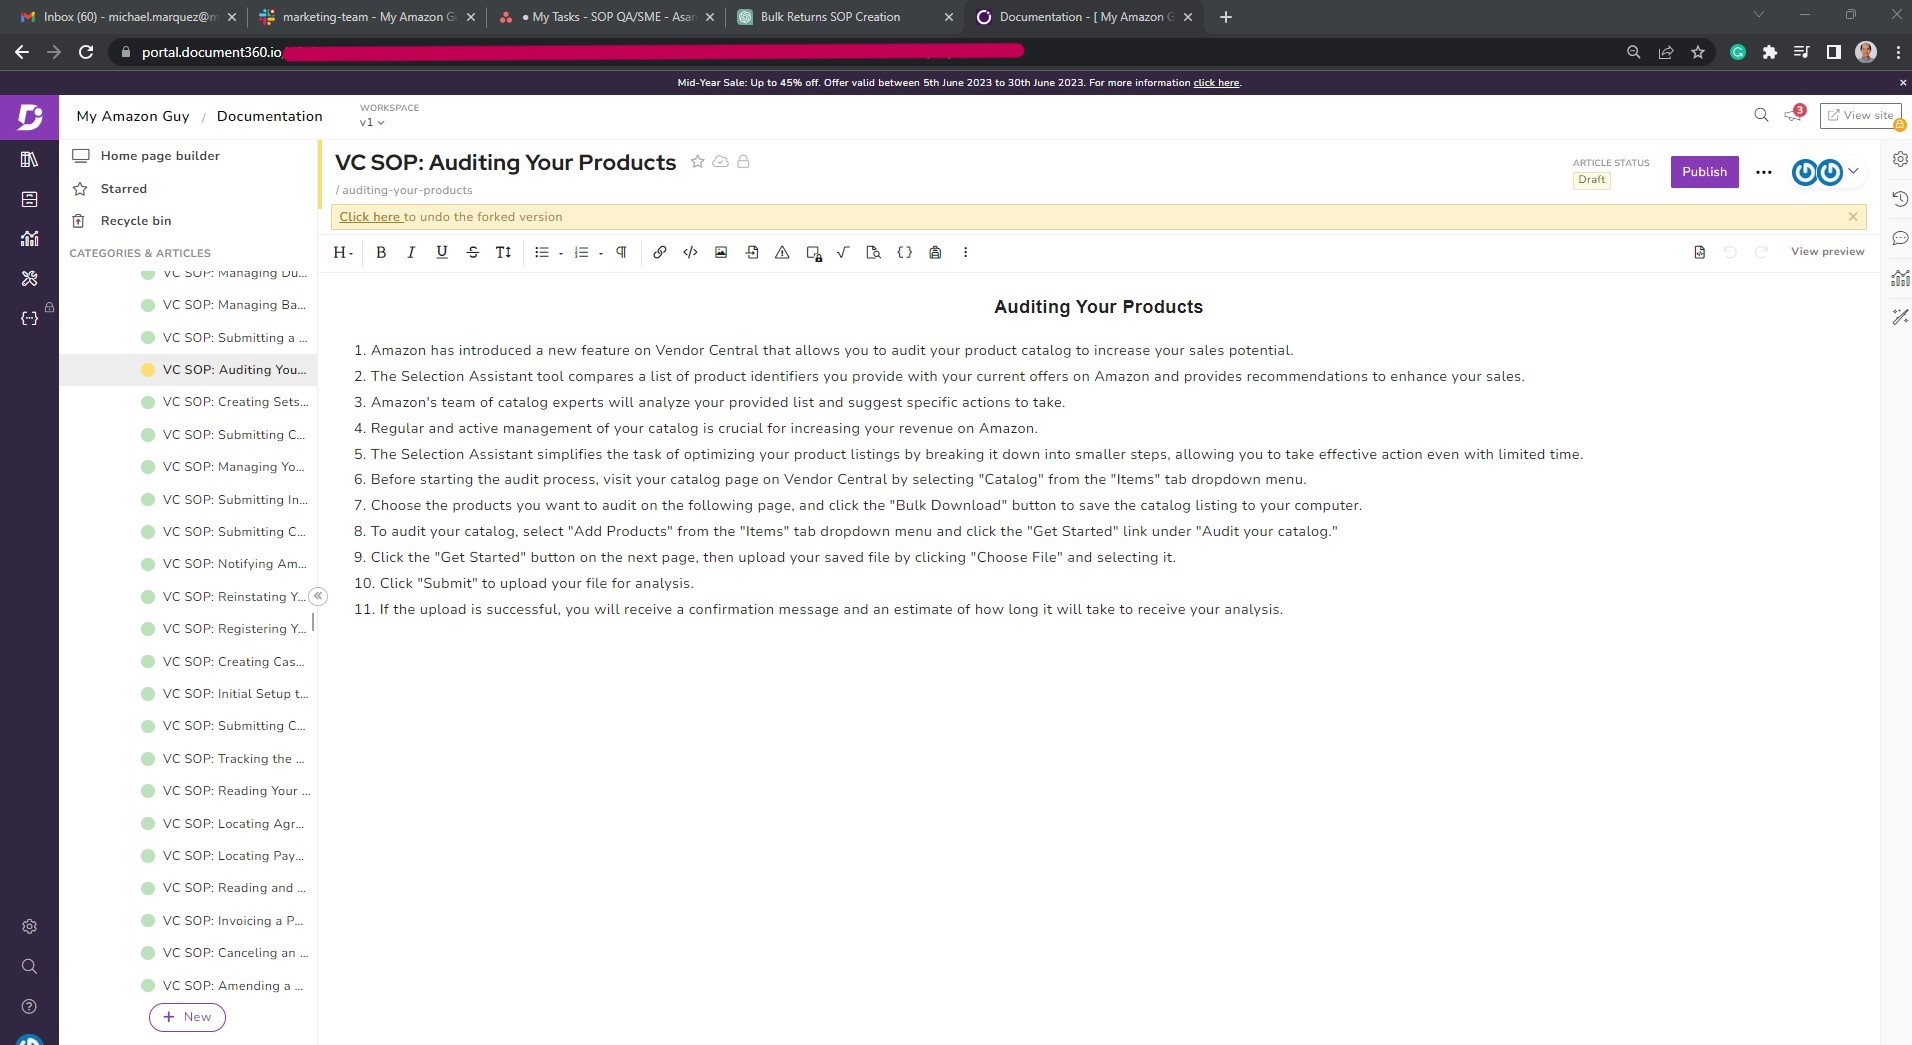The height and width of the screenshot is (1045, 1912).
Task: Open View site in new window
Action: [x=1860, y=116]
